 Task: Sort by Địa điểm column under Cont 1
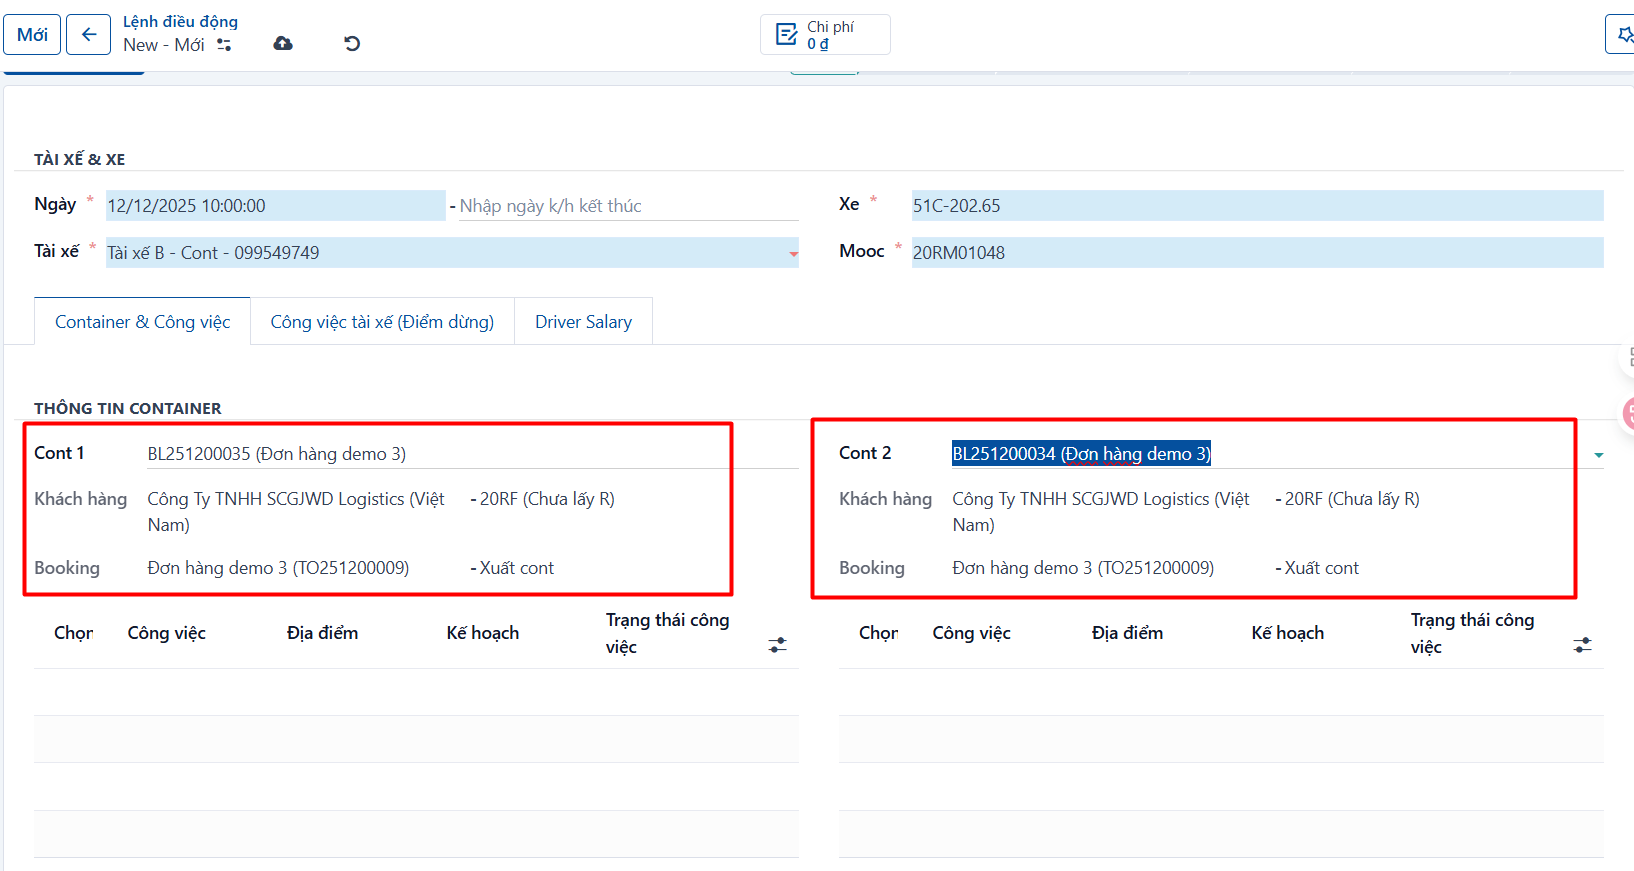(x=322, y=633)
